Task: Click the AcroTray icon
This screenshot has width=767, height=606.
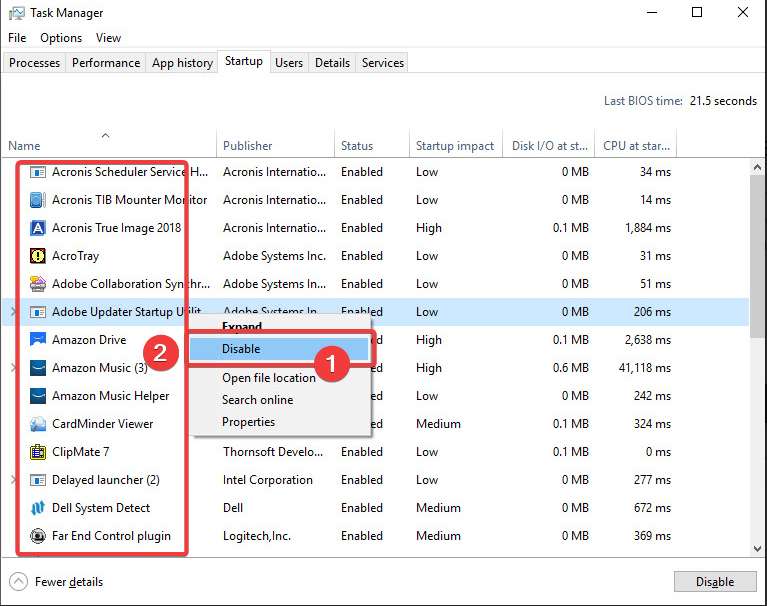Action: pos(38,256)
